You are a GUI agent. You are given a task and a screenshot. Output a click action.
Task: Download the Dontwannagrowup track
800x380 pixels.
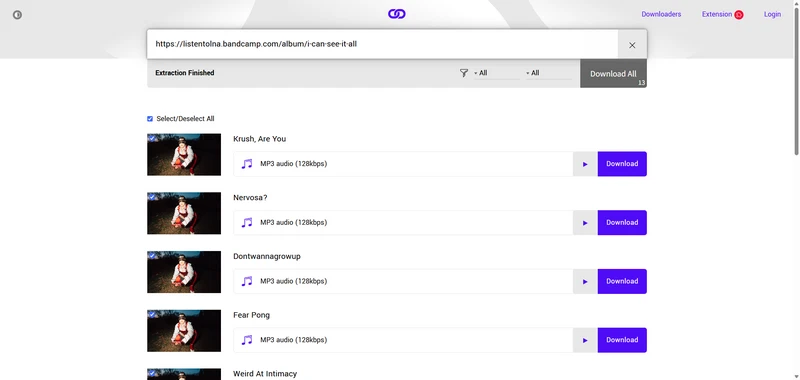click(622, 281)
